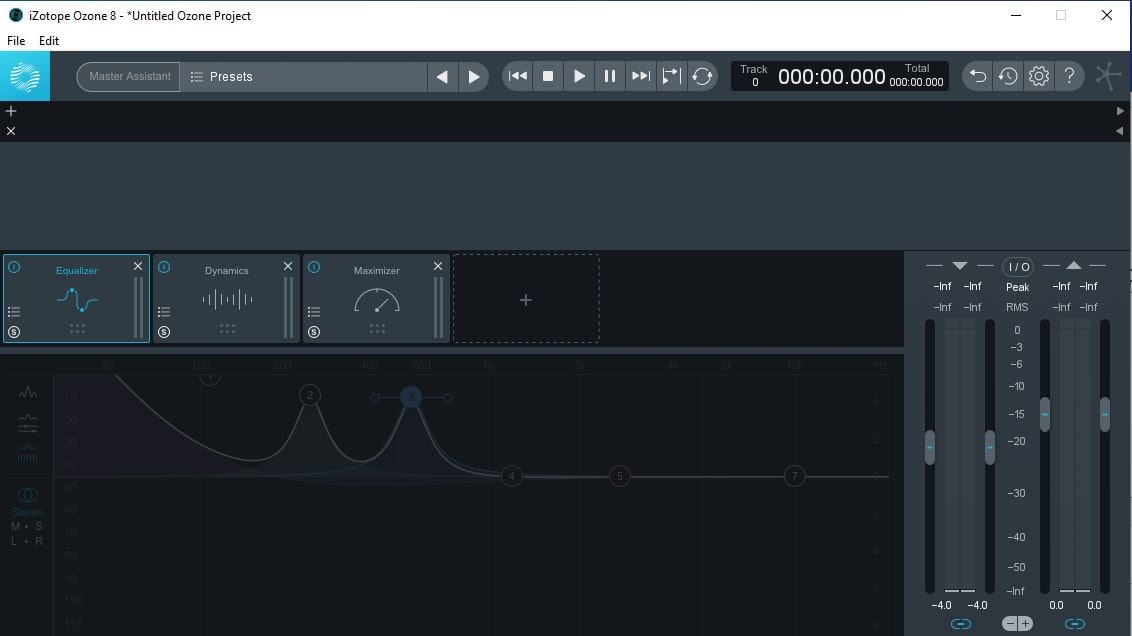
Task: Skip to next track
Action: [x=640, y=76]
